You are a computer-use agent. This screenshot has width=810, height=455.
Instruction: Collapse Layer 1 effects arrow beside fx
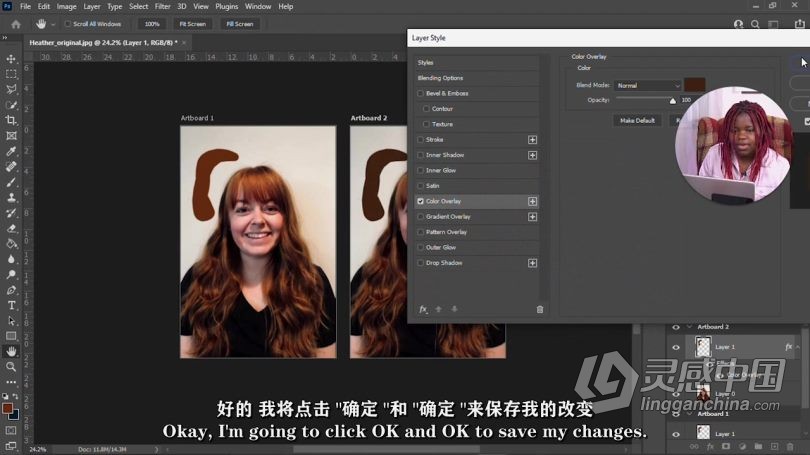pyautogui.click(x=798, y=347)
